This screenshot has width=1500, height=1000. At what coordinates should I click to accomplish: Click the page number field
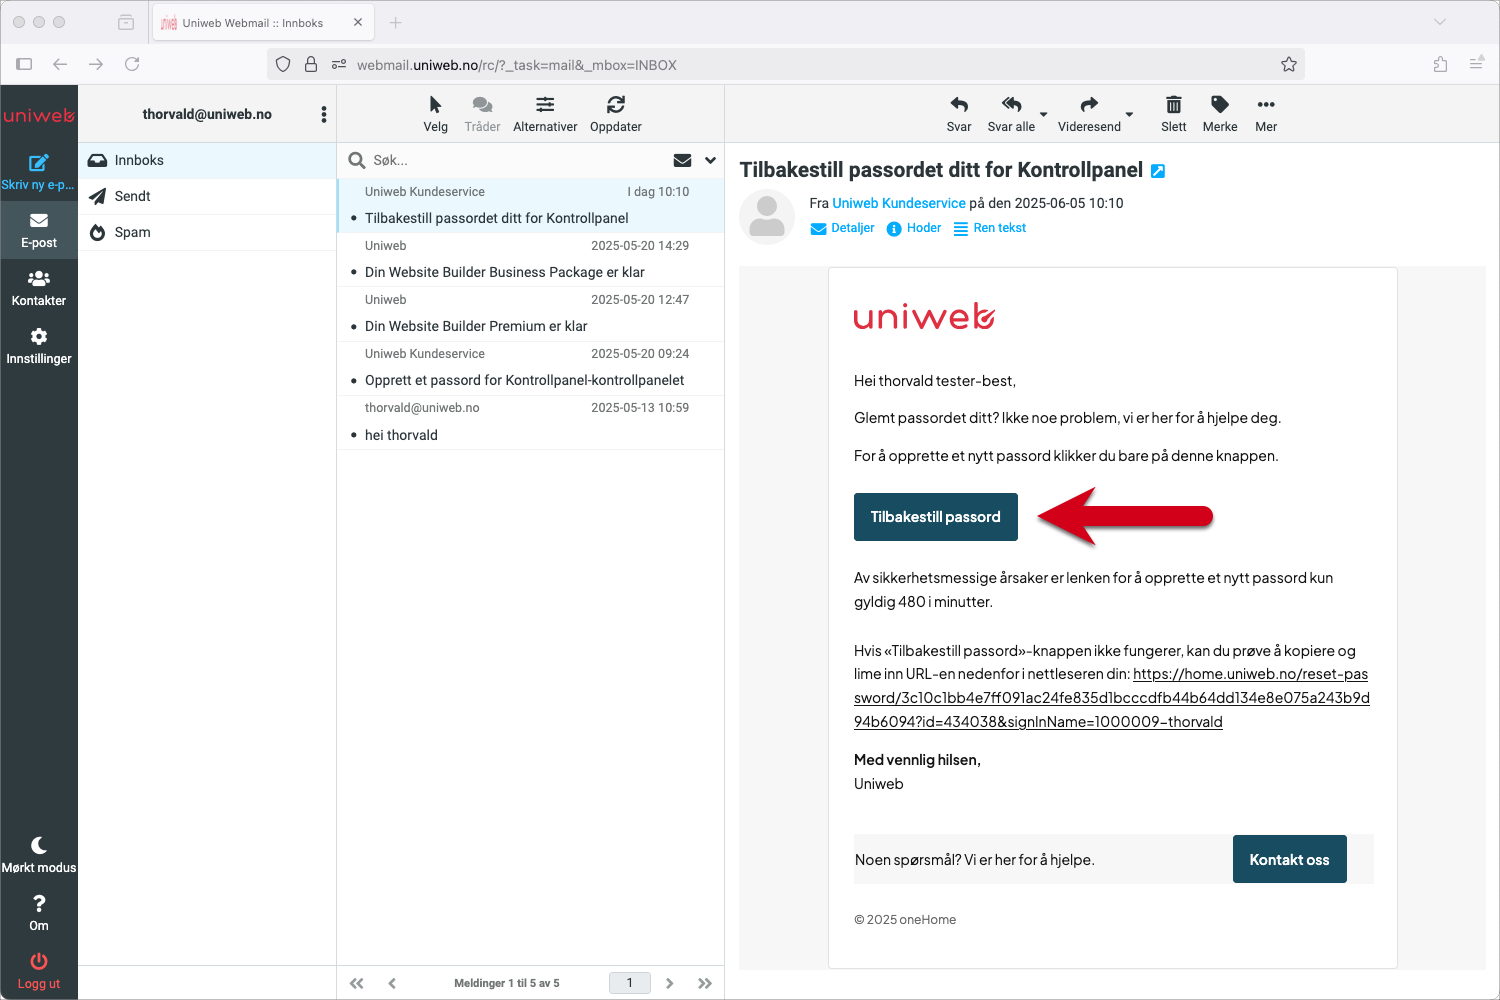click(x=630, y=983)
